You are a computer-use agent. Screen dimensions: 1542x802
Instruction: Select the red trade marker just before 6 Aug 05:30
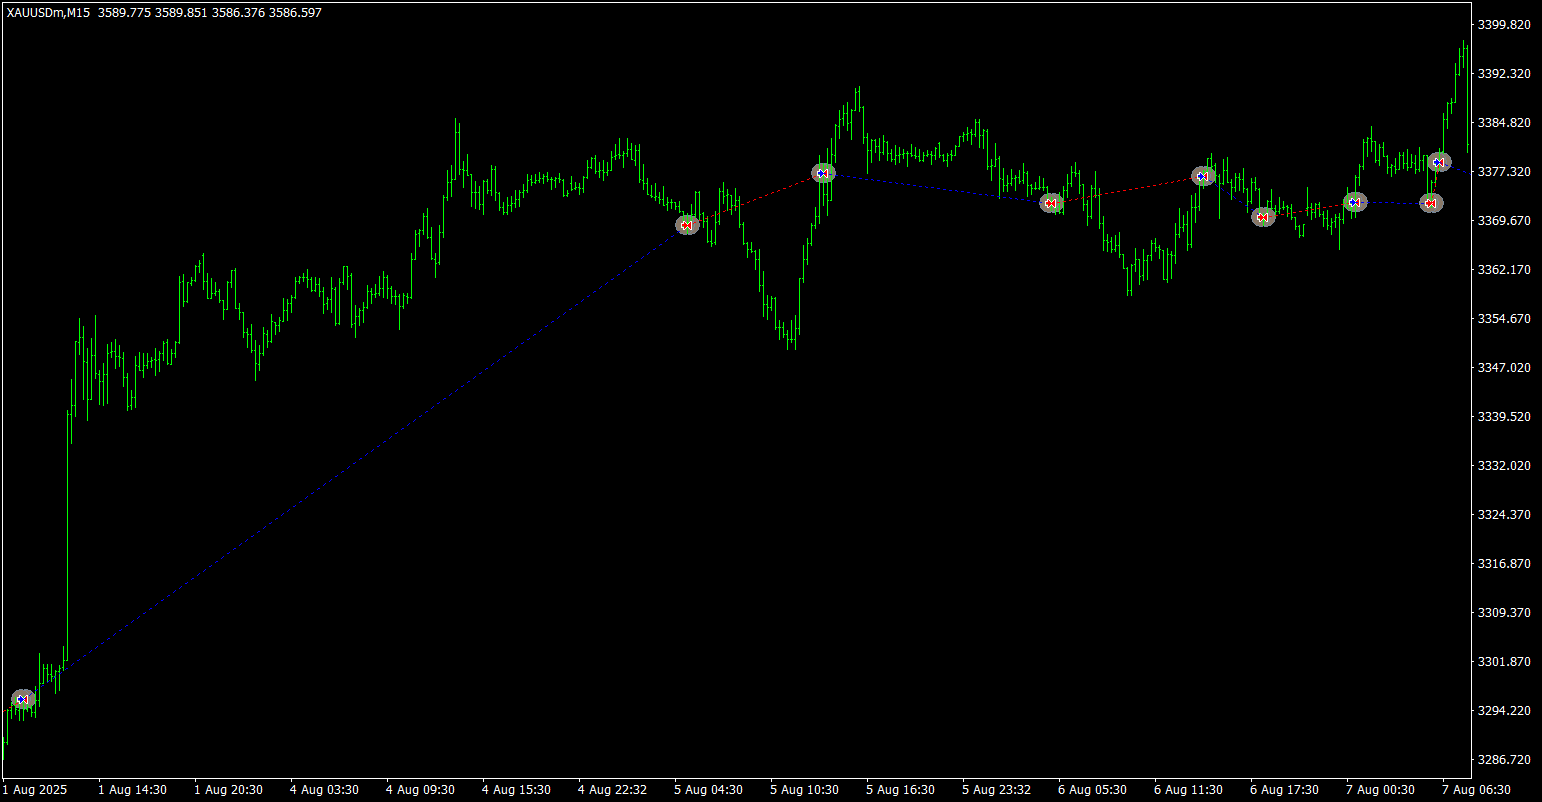pos(1050,203)
